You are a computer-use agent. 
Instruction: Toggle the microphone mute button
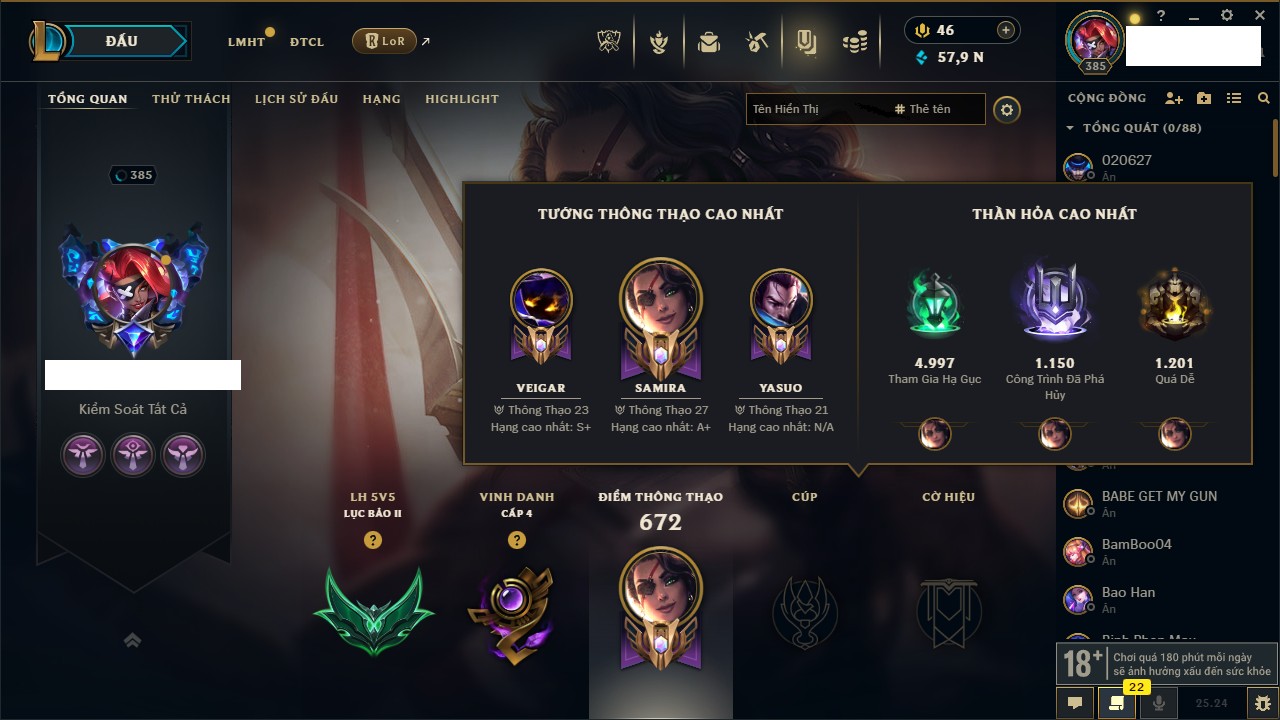point(1160,703)
